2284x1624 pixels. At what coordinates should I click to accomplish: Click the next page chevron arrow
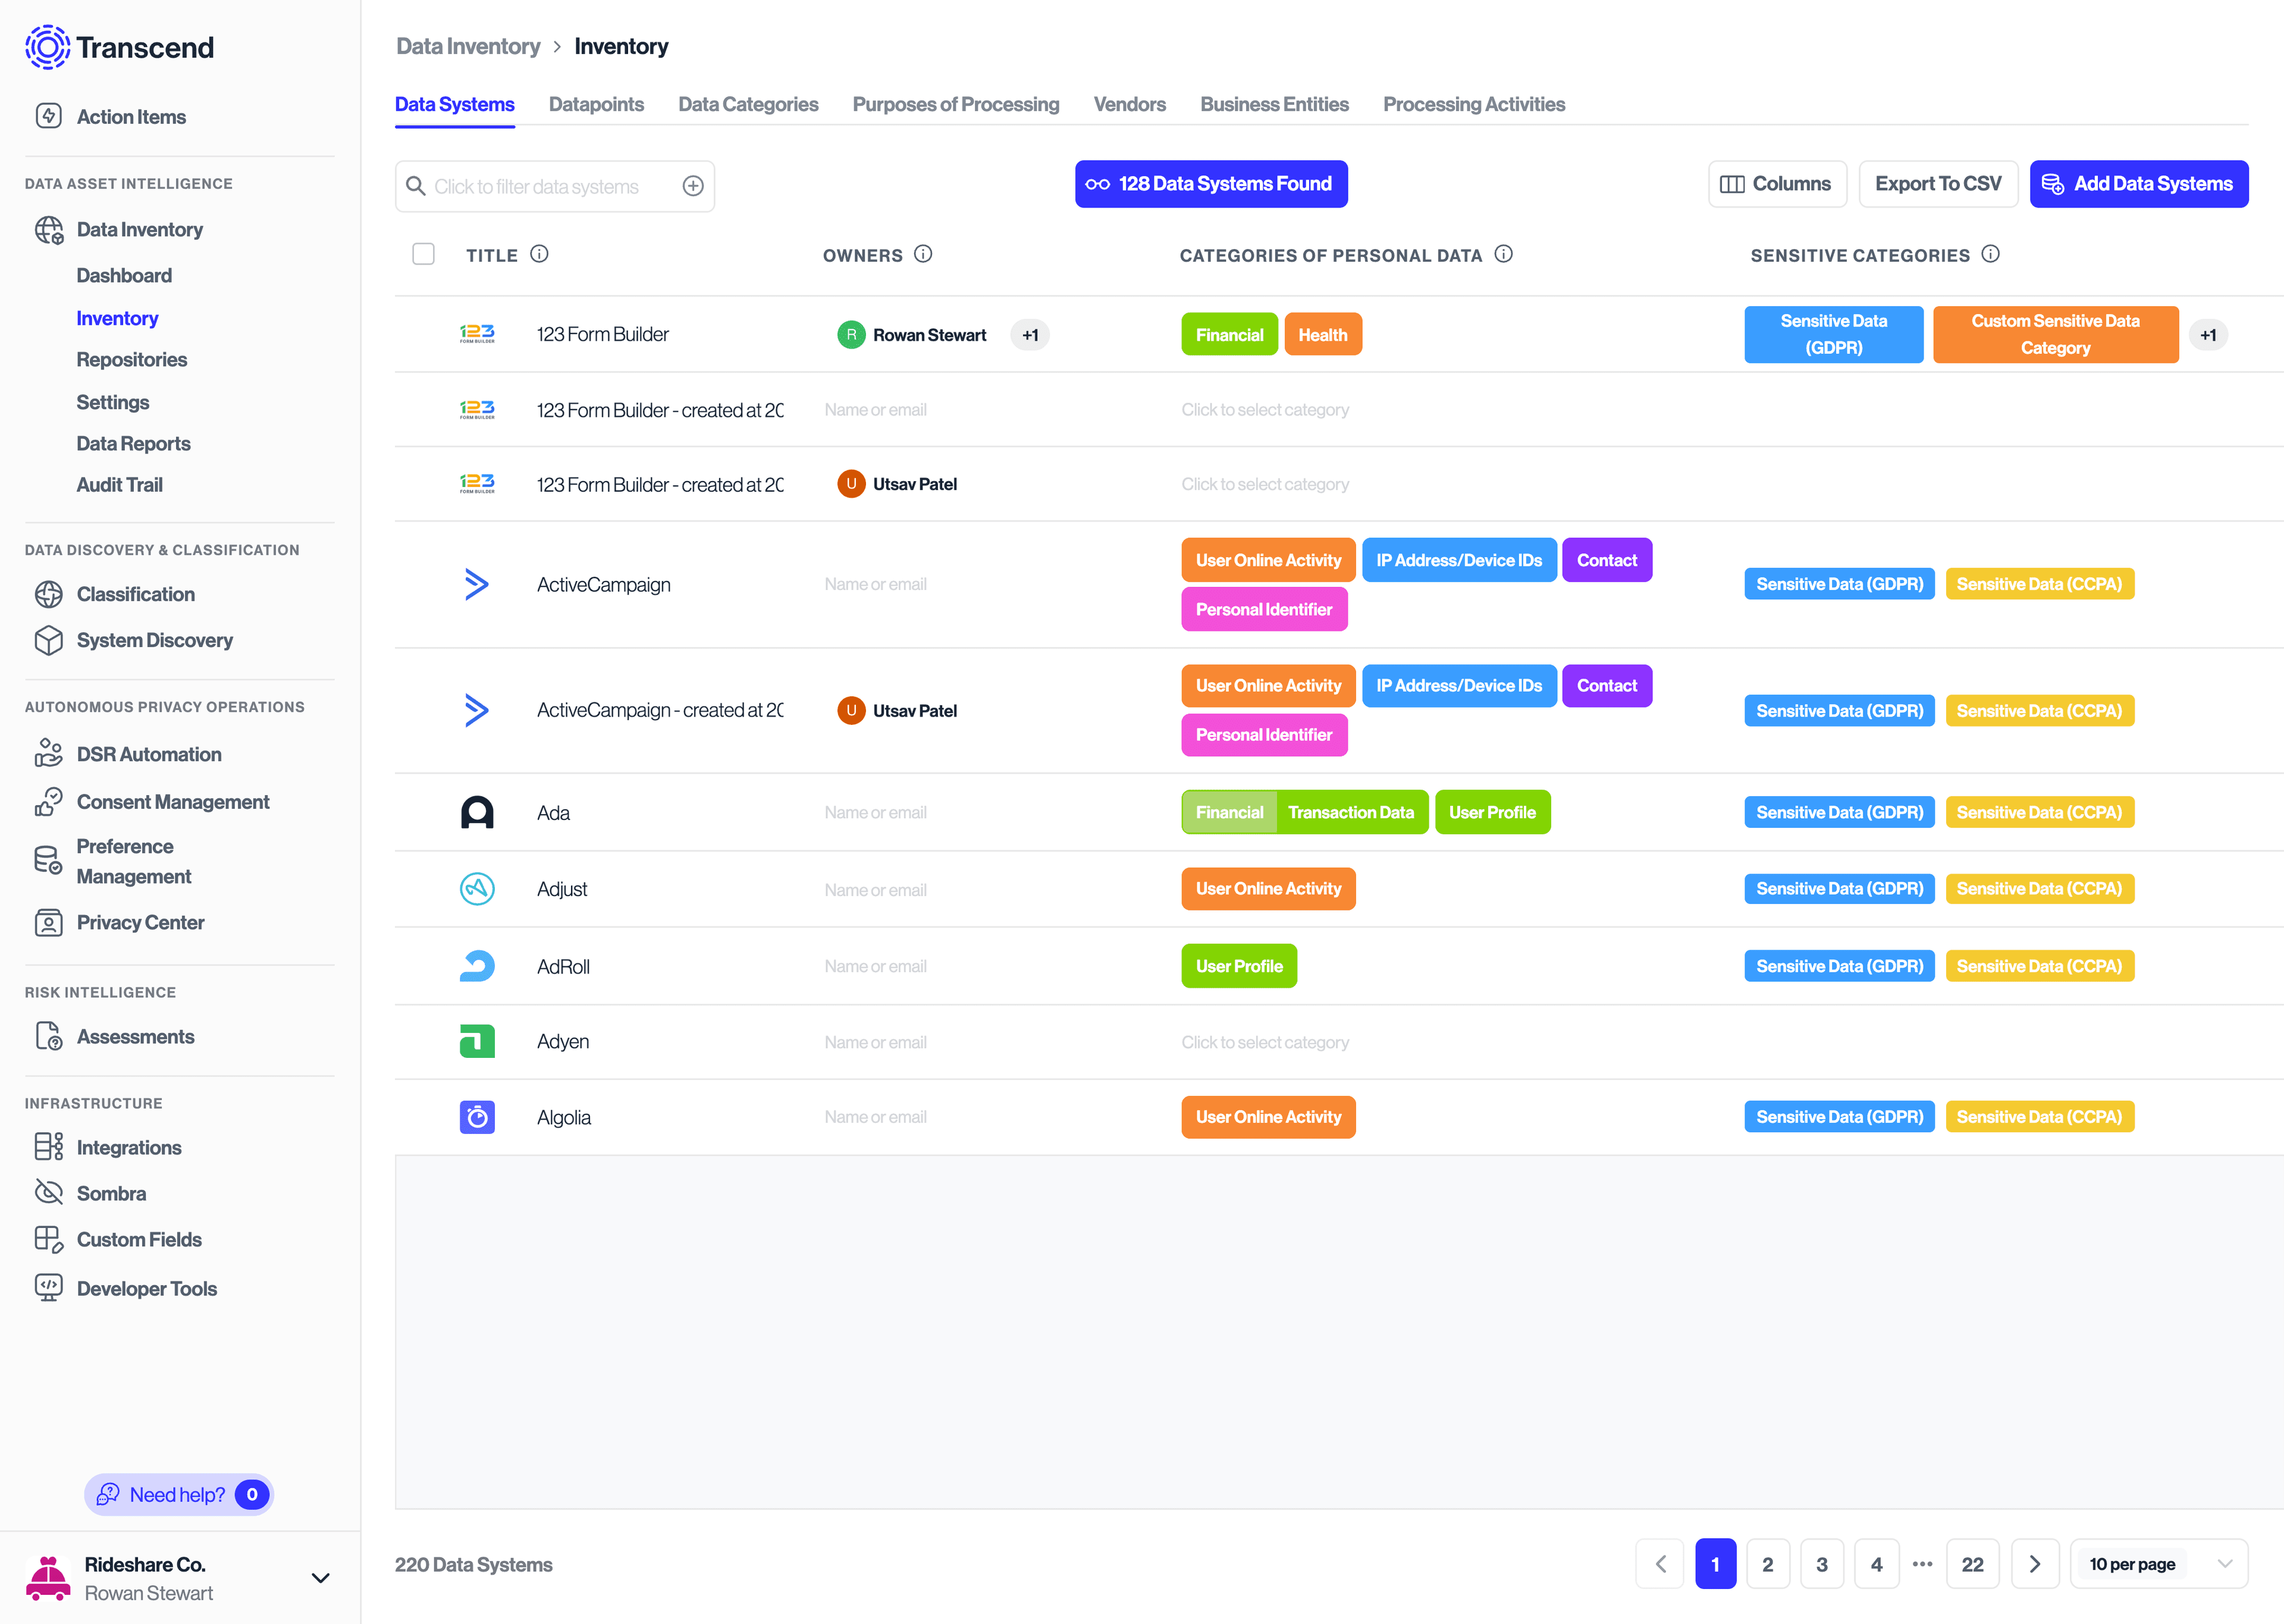(2034, 1564)
